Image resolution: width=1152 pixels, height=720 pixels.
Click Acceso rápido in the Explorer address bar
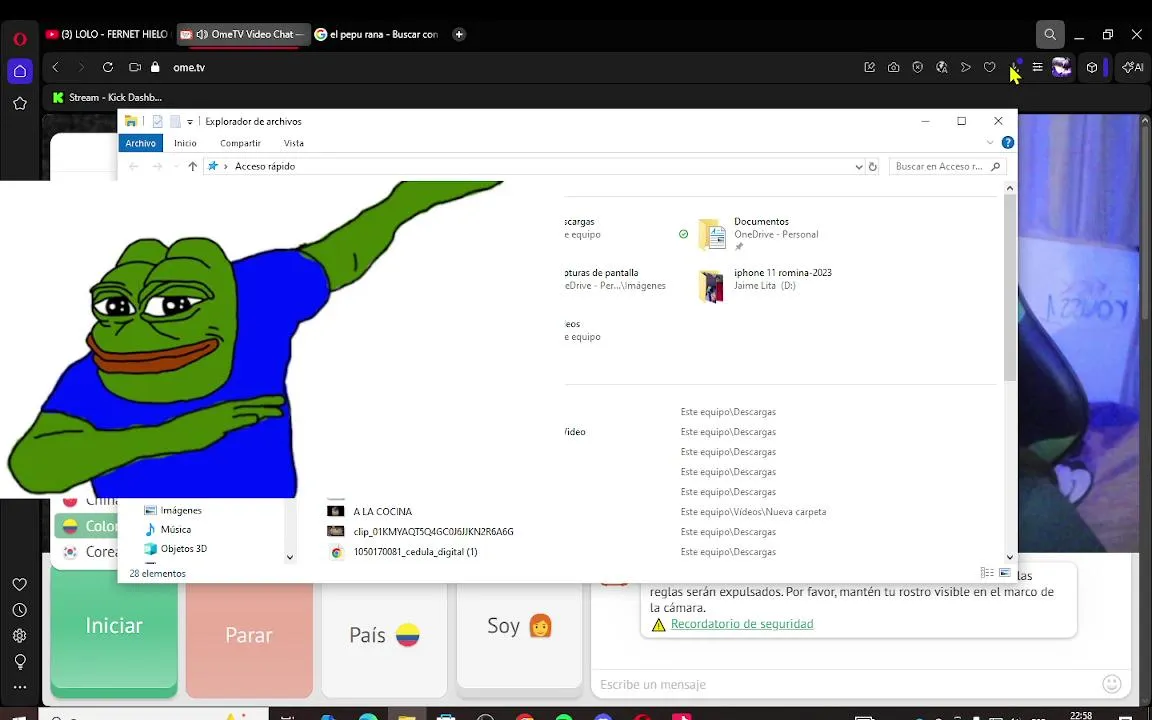(x=264, y=167)
